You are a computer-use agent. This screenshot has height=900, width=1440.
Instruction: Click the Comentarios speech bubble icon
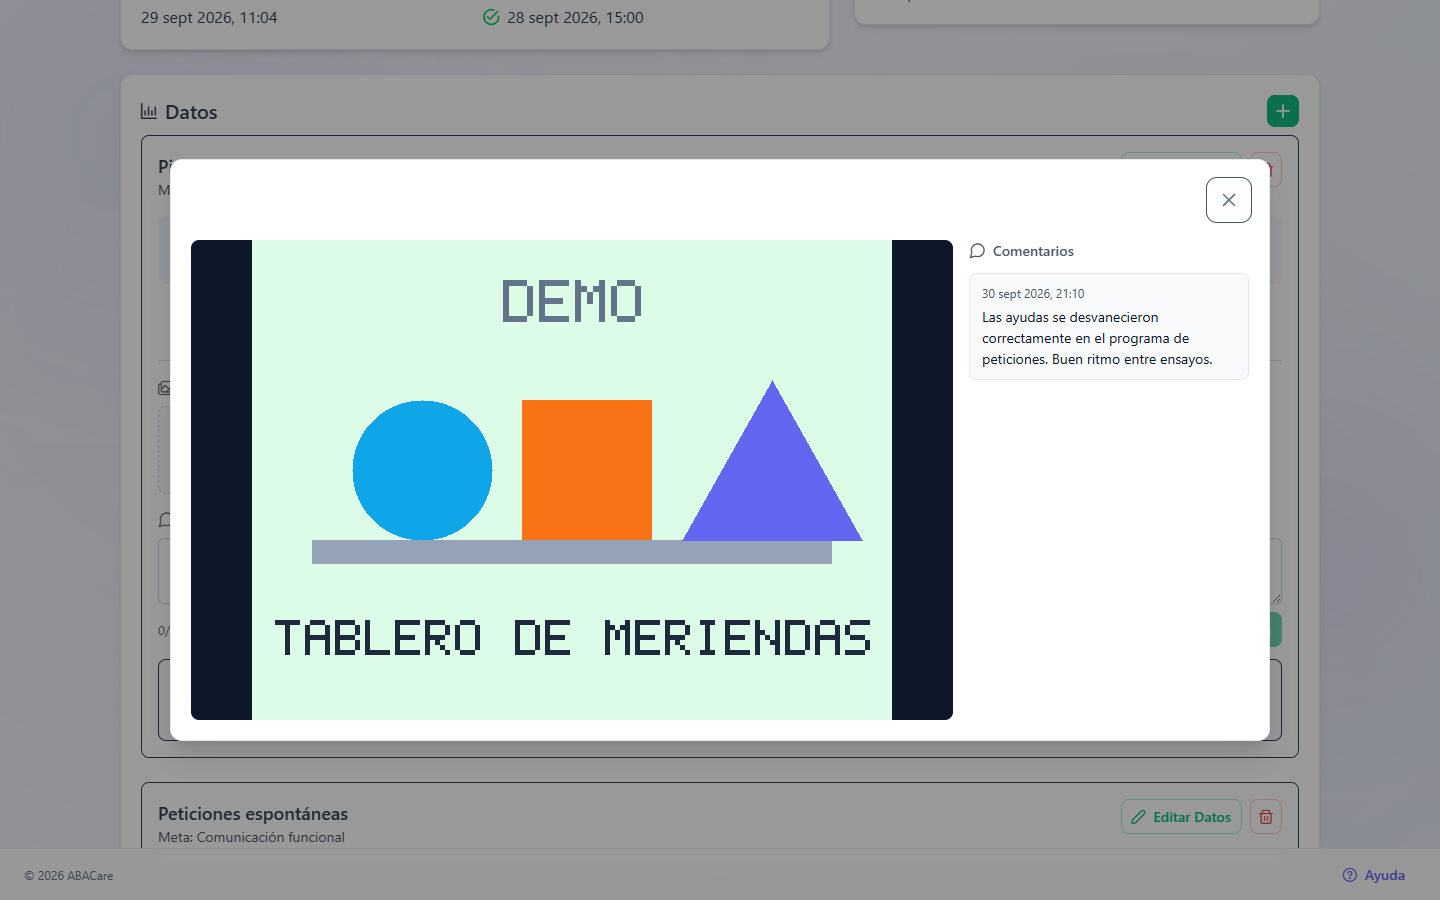(x=977, y=251)
